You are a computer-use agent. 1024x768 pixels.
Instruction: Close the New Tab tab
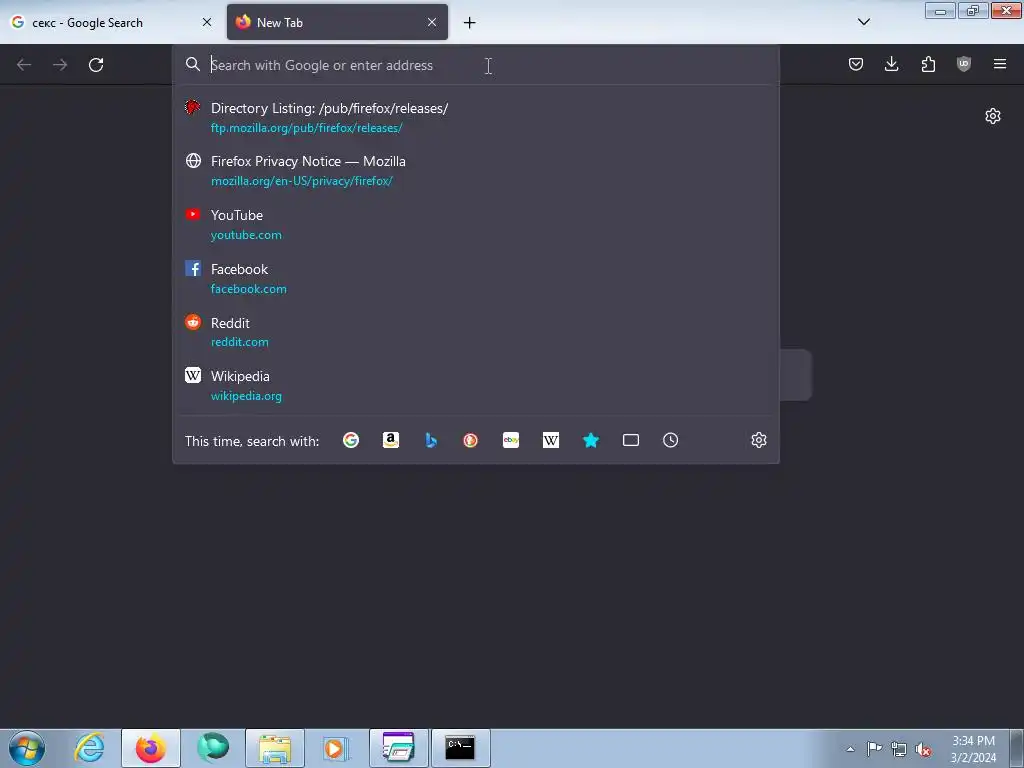432,22
